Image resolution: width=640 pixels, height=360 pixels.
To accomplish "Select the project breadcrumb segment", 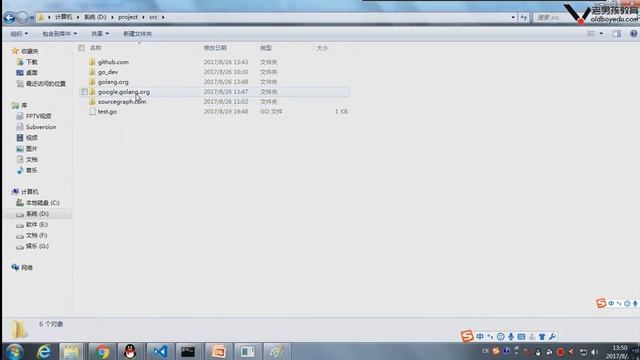I will point(128,17).
